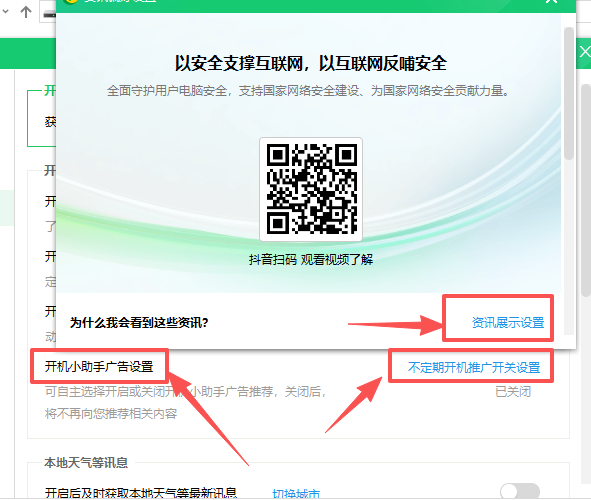This screenshot has height=500, width=591.
Task: Click subtitle 全面守护用户电脑安全 text
Action: pos(308,91)
